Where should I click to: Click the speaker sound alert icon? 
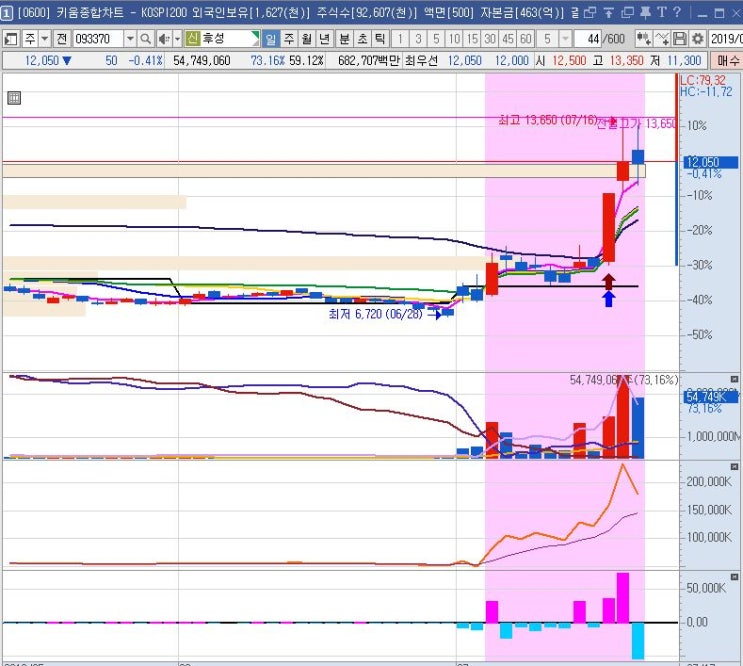pos(164,39)
